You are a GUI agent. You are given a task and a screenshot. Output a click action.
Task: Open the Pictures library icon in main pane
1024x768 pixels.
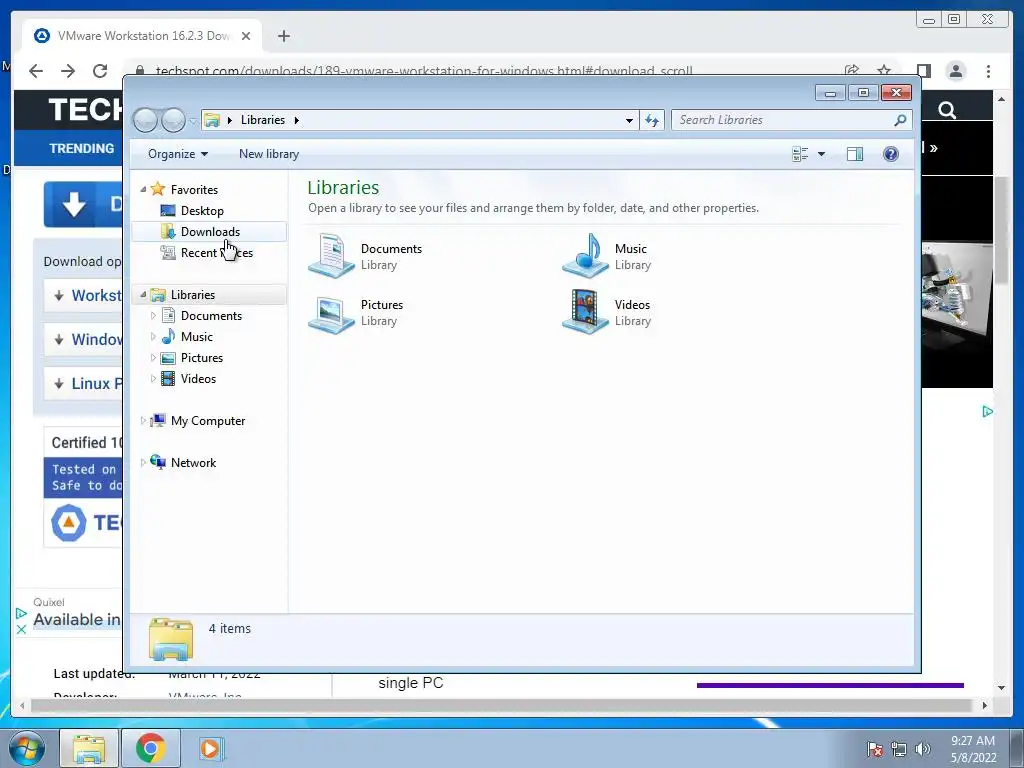coord(332,313)
